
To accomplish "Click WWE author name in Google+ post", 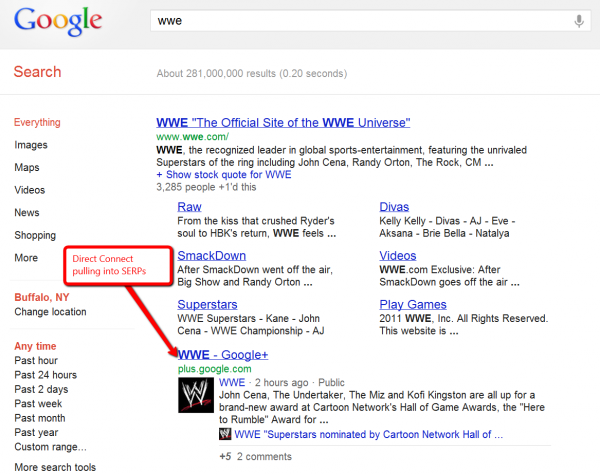I will pos(232,383).
